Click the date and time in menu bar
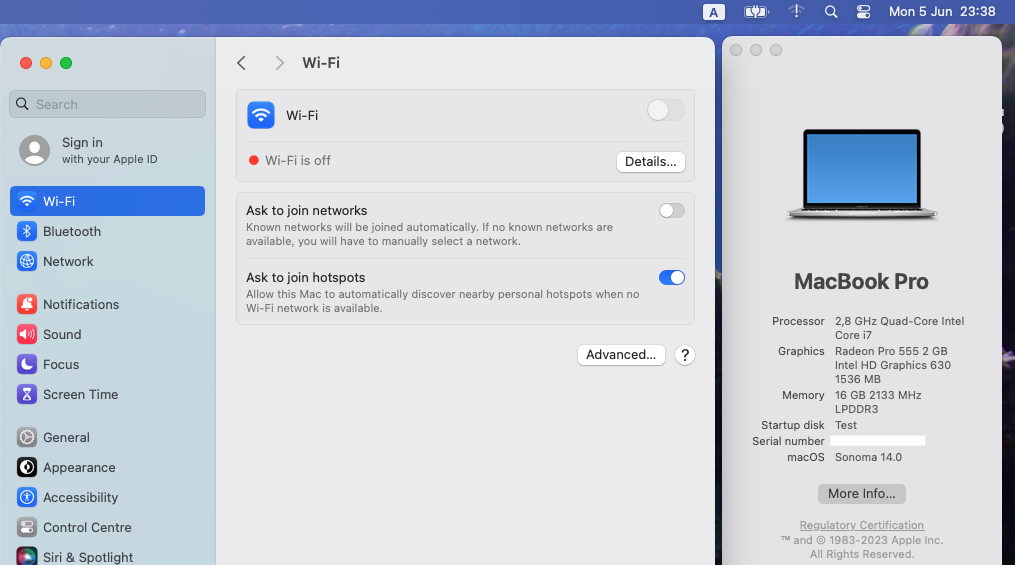This screenshot has width=1015, height=565. (x=942, y=12)
